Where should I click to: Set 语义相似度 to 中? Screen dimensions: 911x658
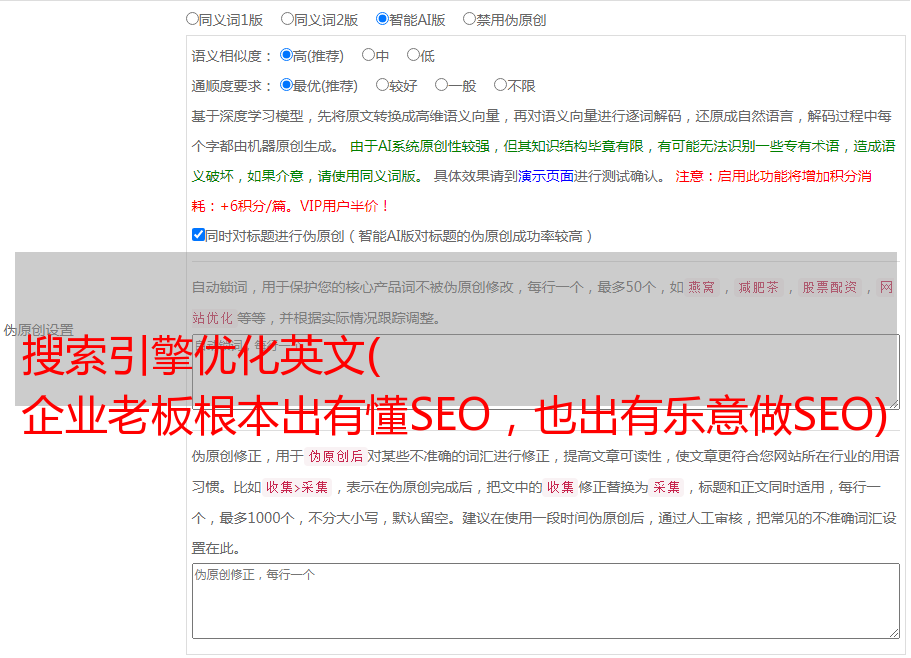tap(368, 55)
